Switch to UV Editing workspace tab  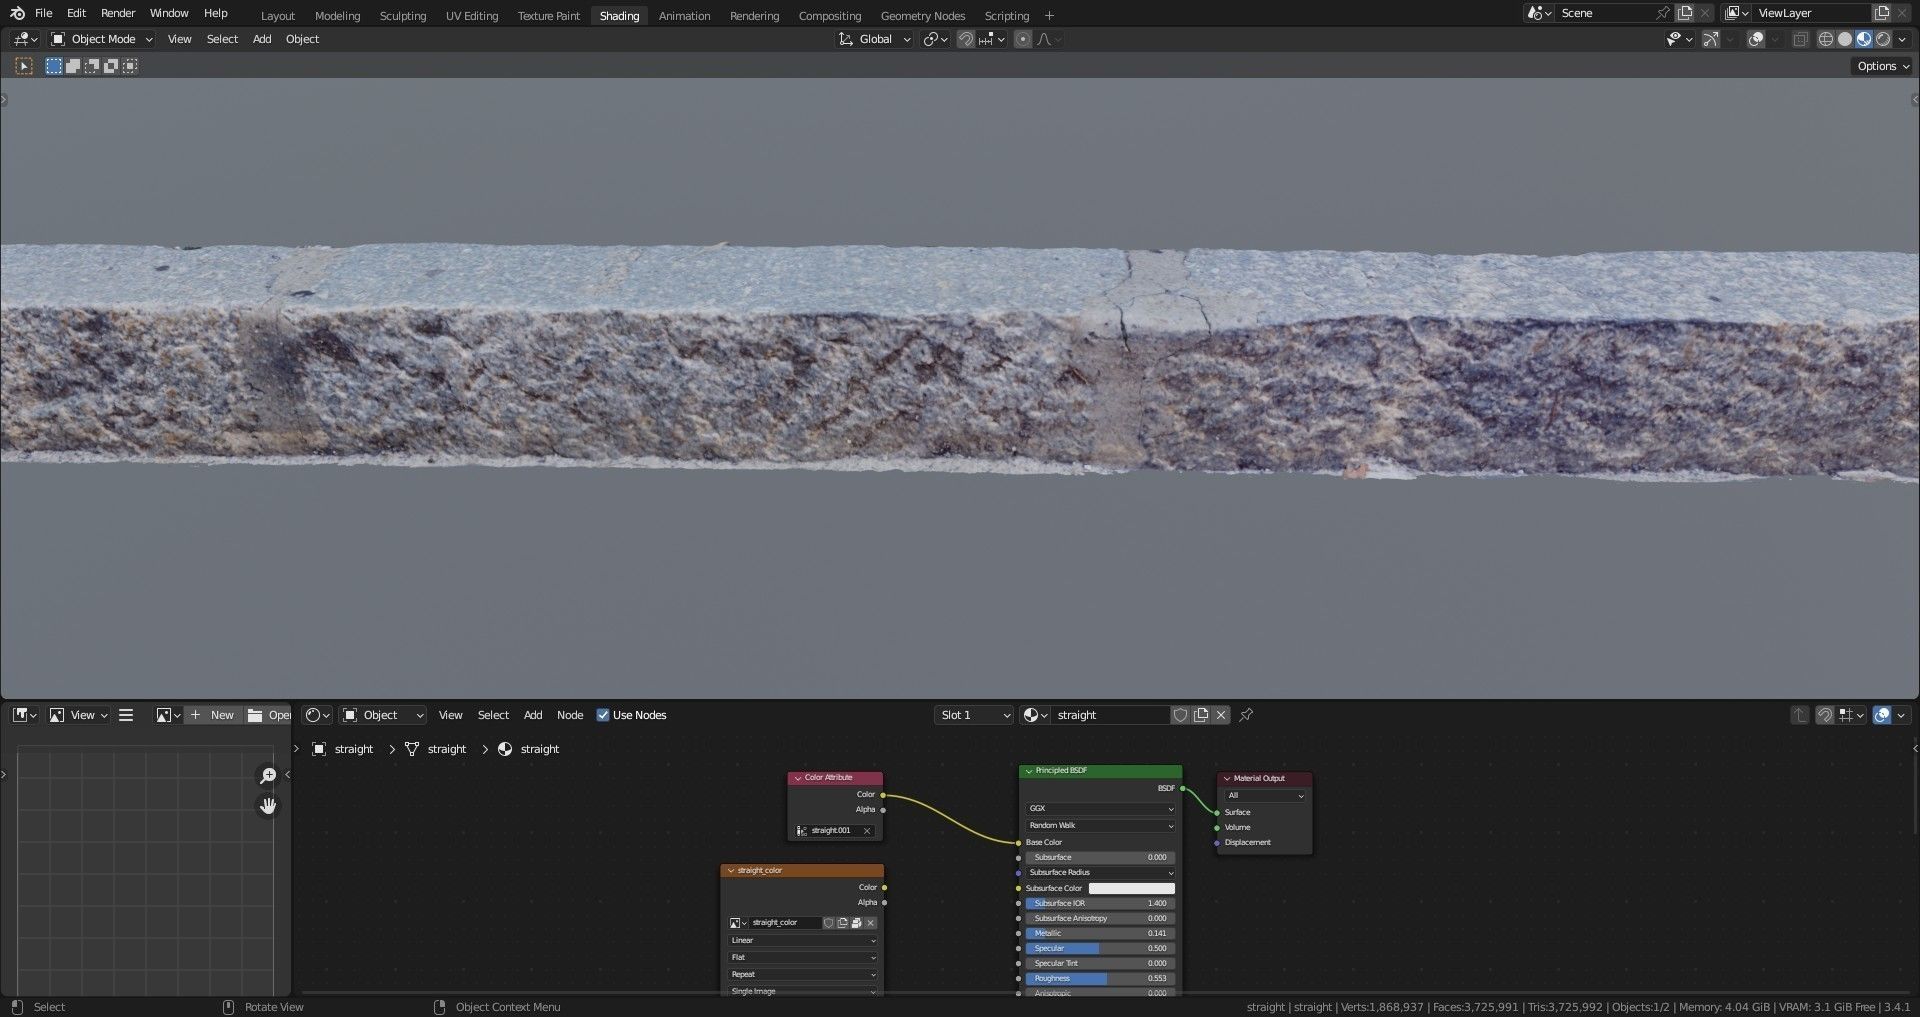pyautogui.click(x=472, y=16)
